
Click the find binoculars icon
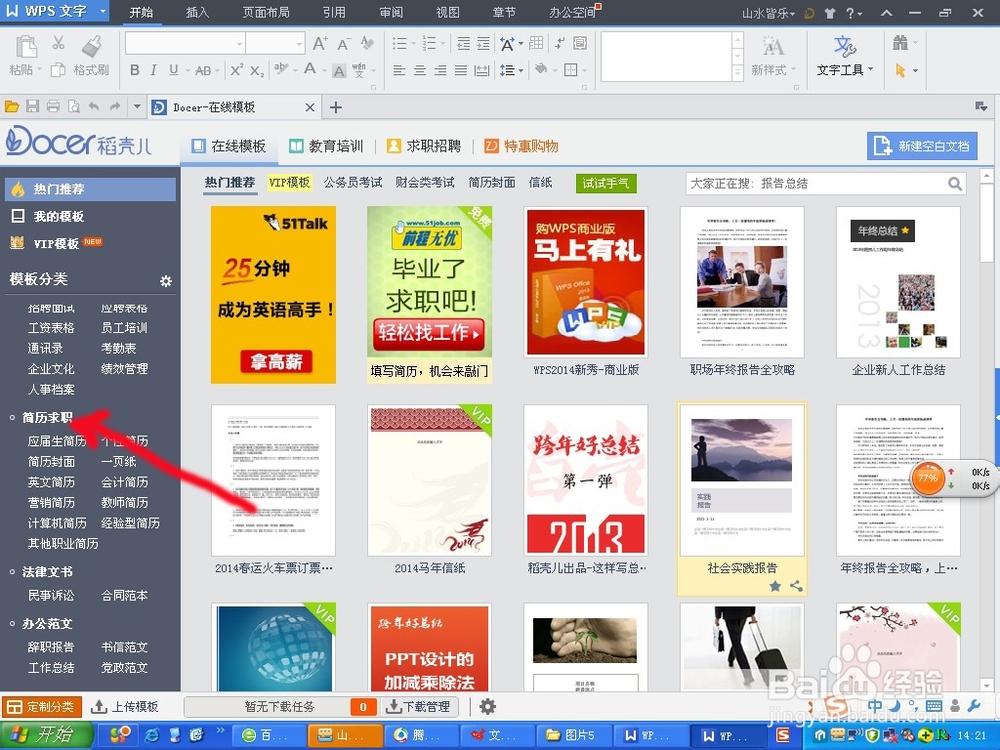[901, 43]
